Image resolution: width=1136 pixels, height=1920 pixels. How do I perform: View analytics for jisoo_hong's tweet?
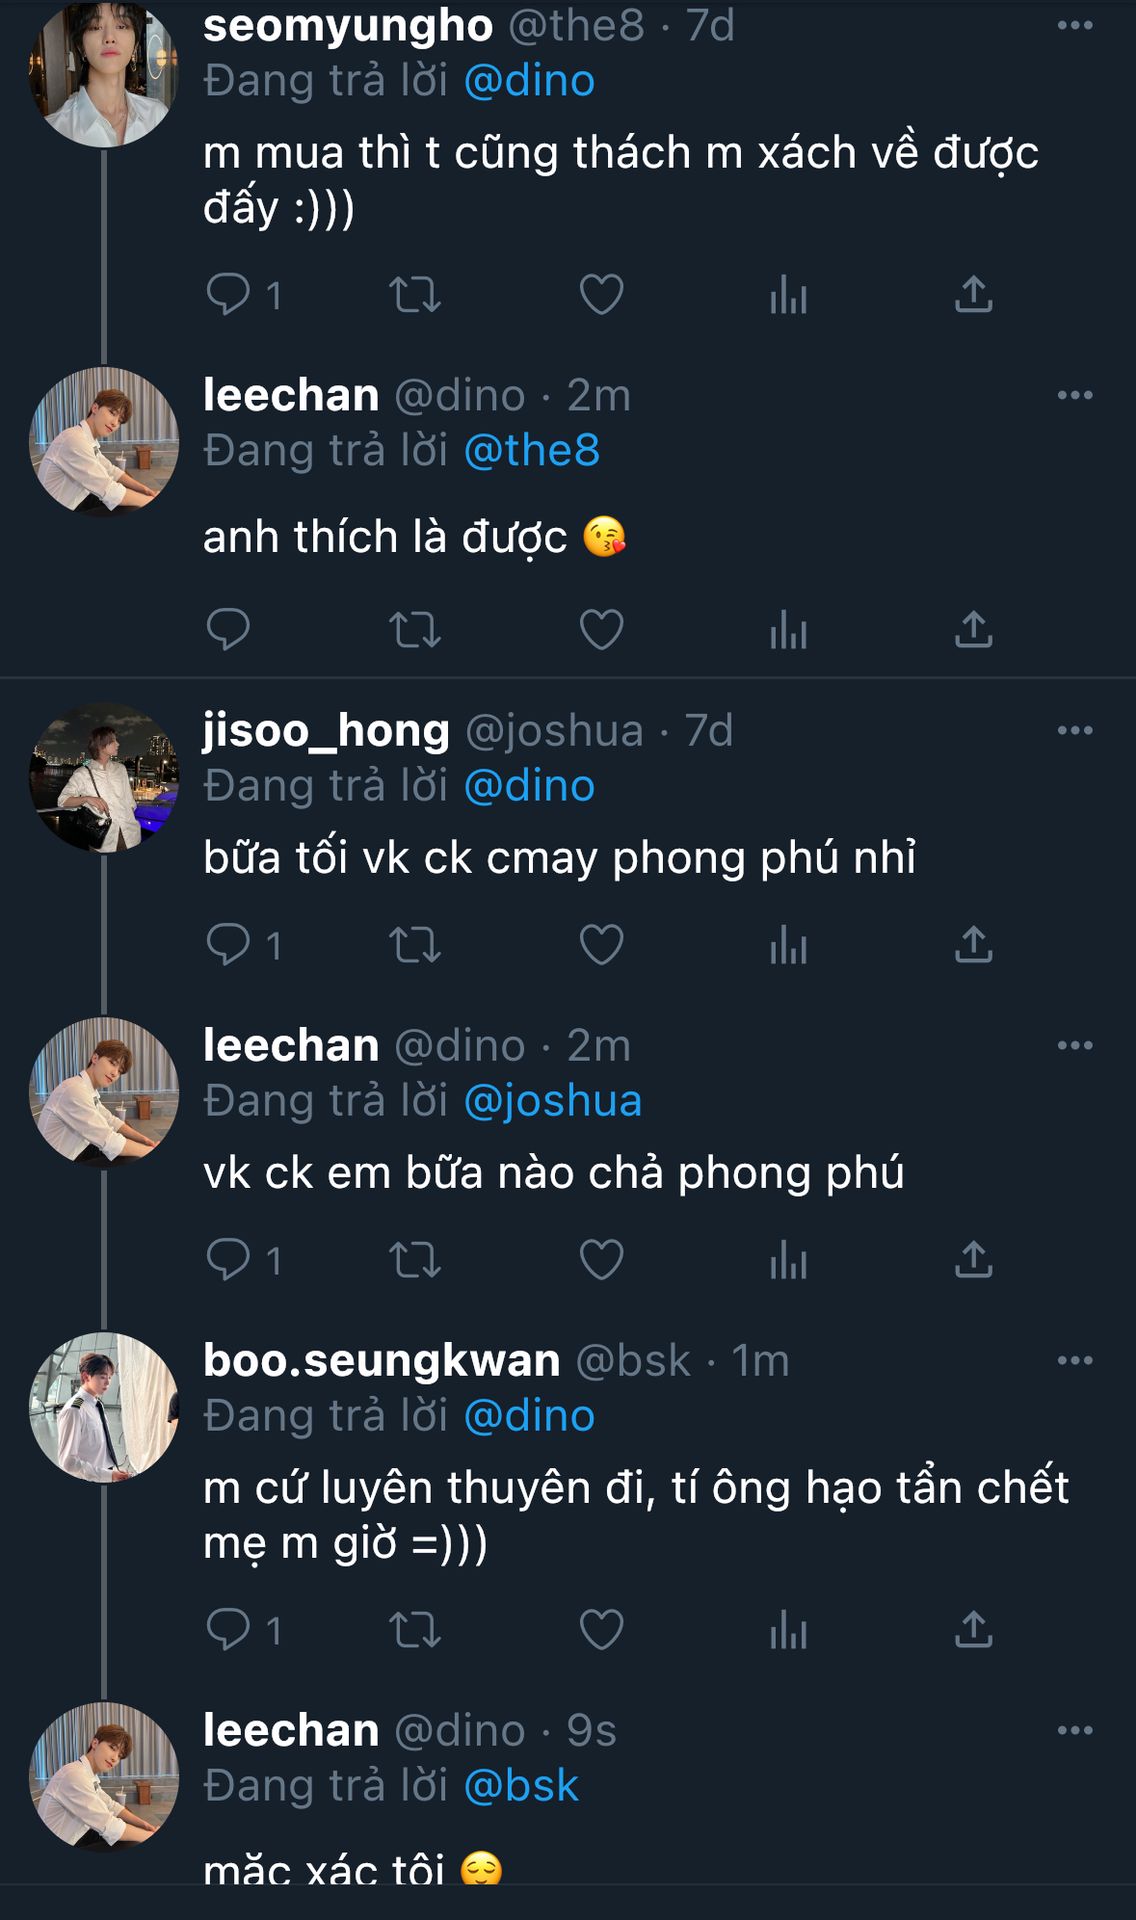788,944
